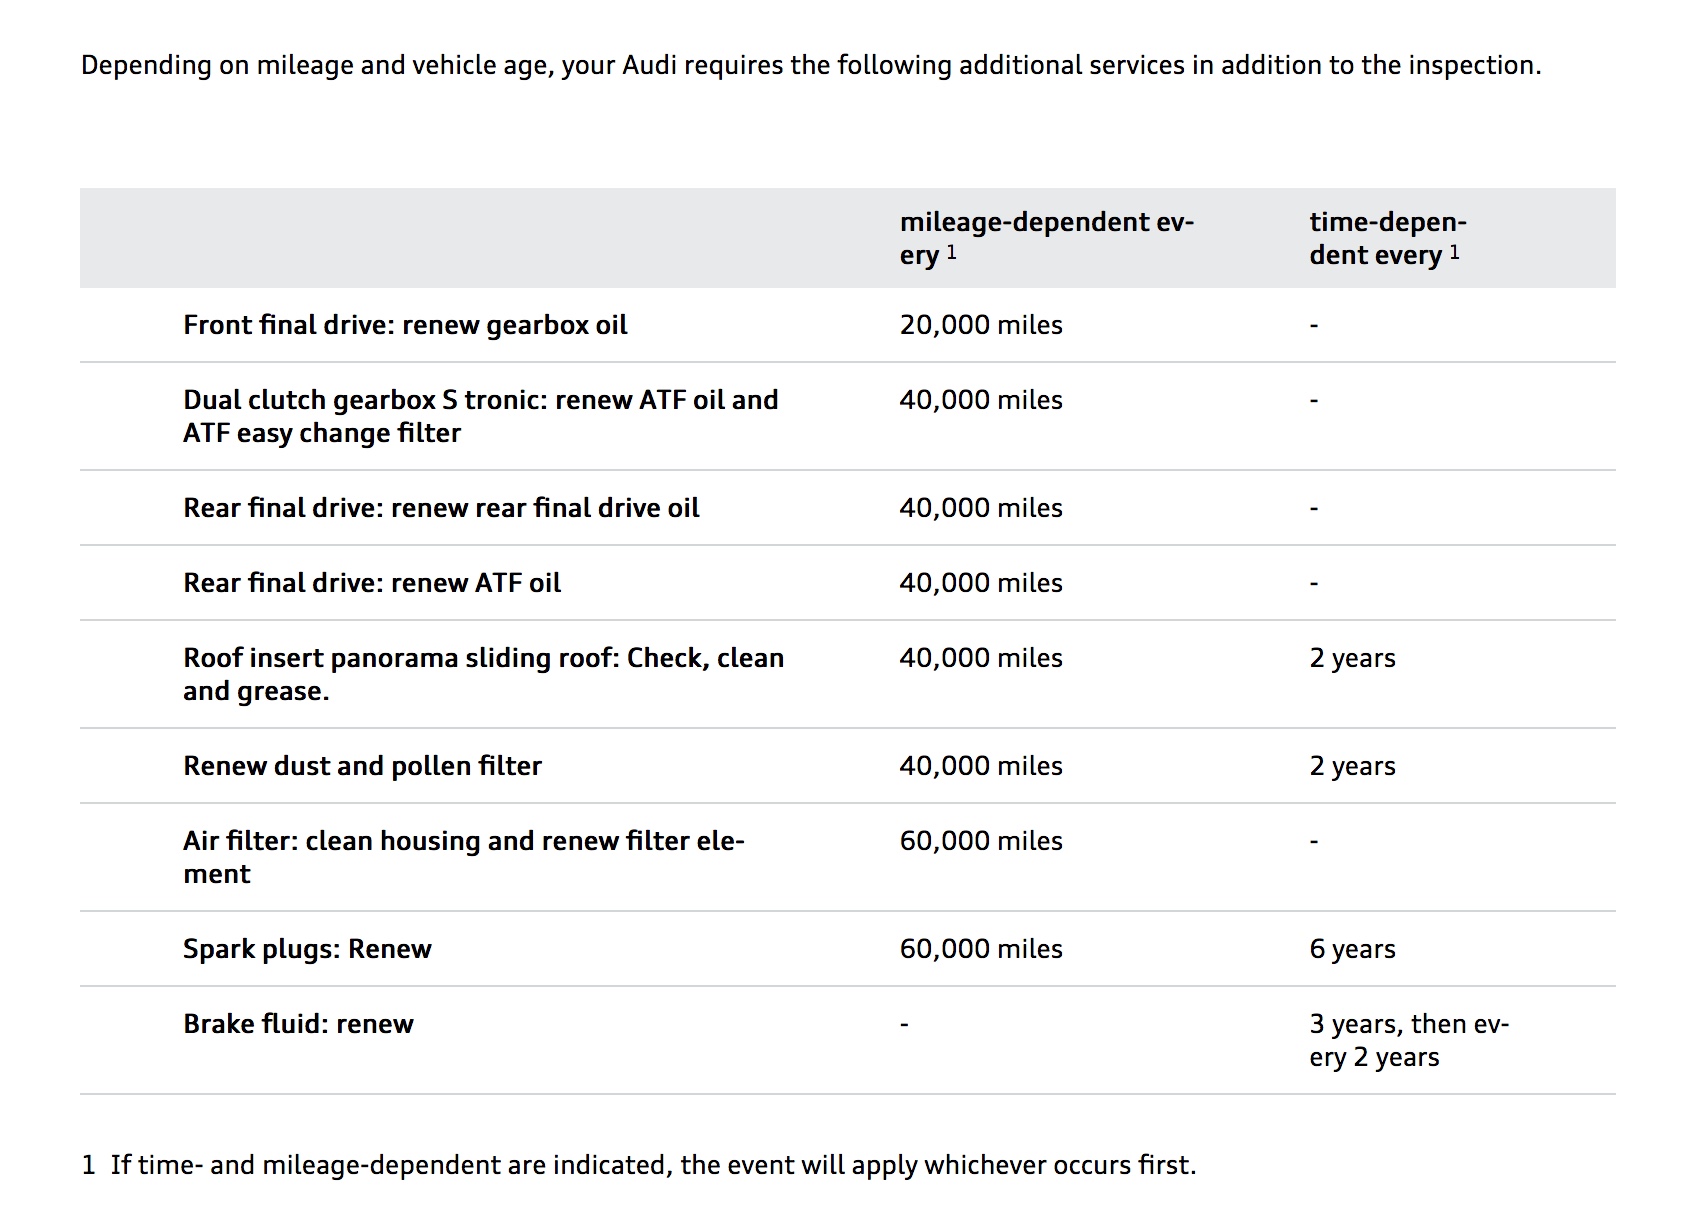1686x1224 pixels.
Task: Click footnote marker beside time-dependent header
Action: click(1454, 253)
